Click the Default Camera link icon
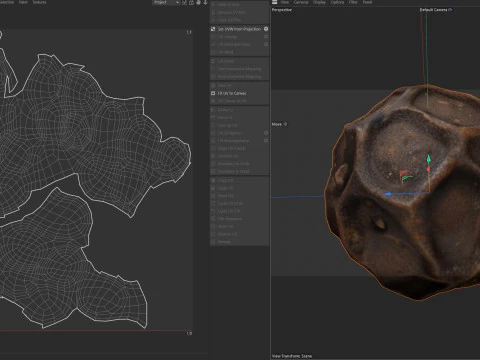The image size is (480, 360). tap(450, 10)
